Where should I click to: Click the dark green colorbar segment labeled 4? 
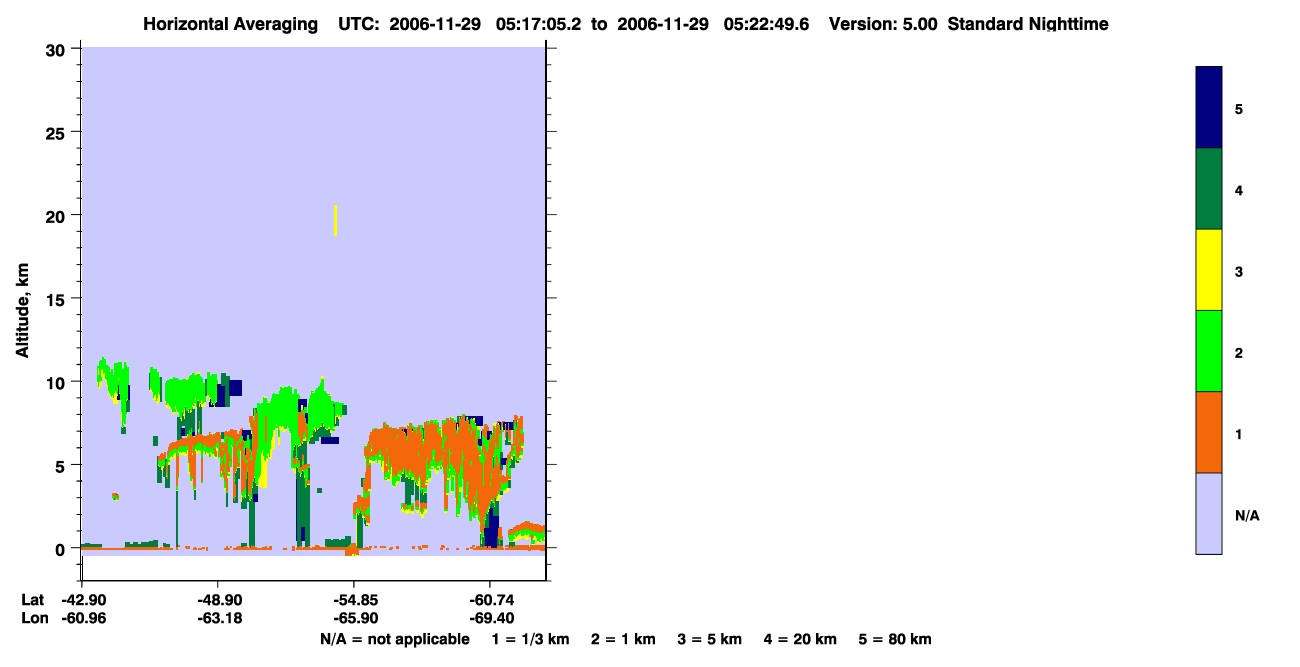[x=1208, y=189]
